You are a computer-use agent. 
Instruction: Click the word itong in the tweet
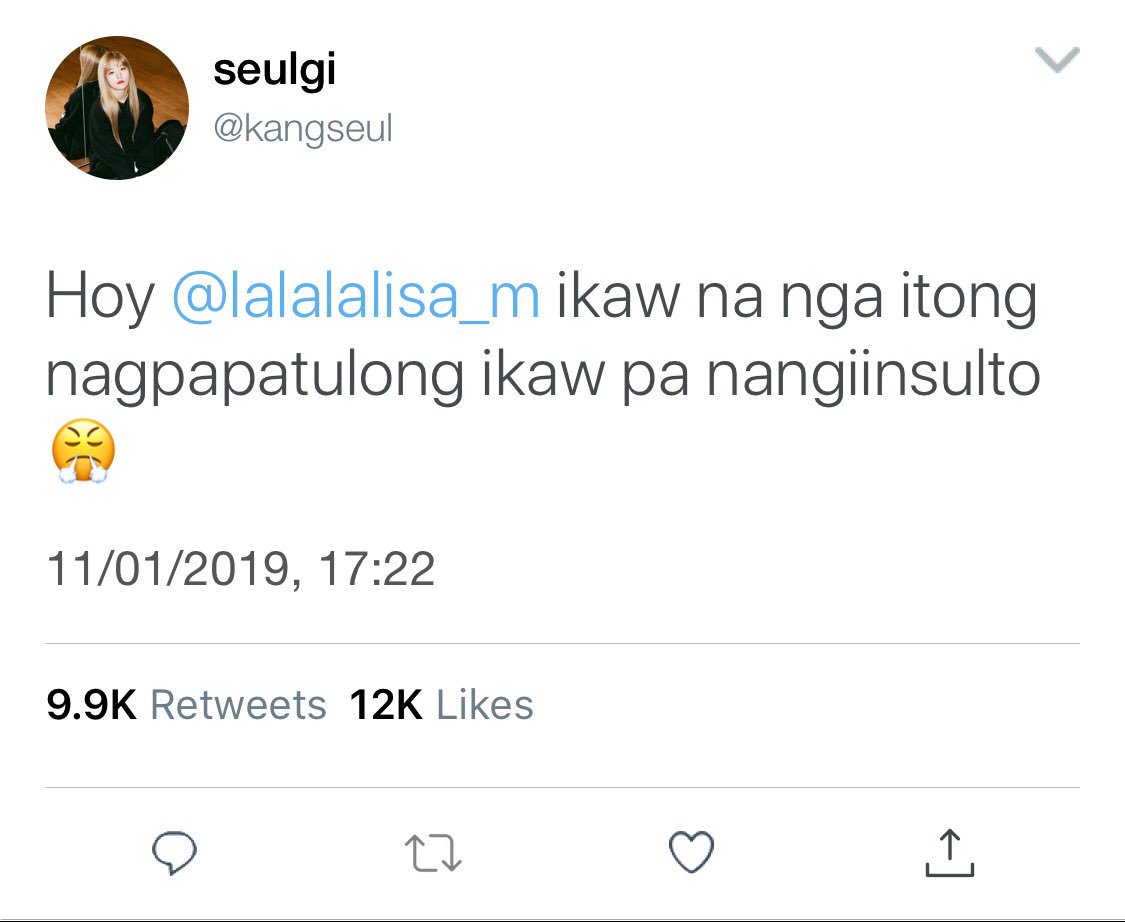pos(969,298)
